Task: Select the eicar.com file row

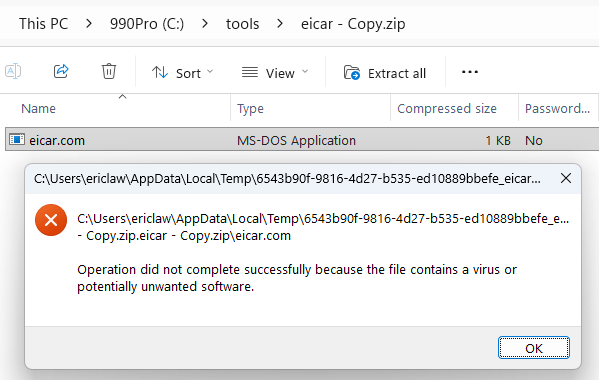Action: [302, 140]
